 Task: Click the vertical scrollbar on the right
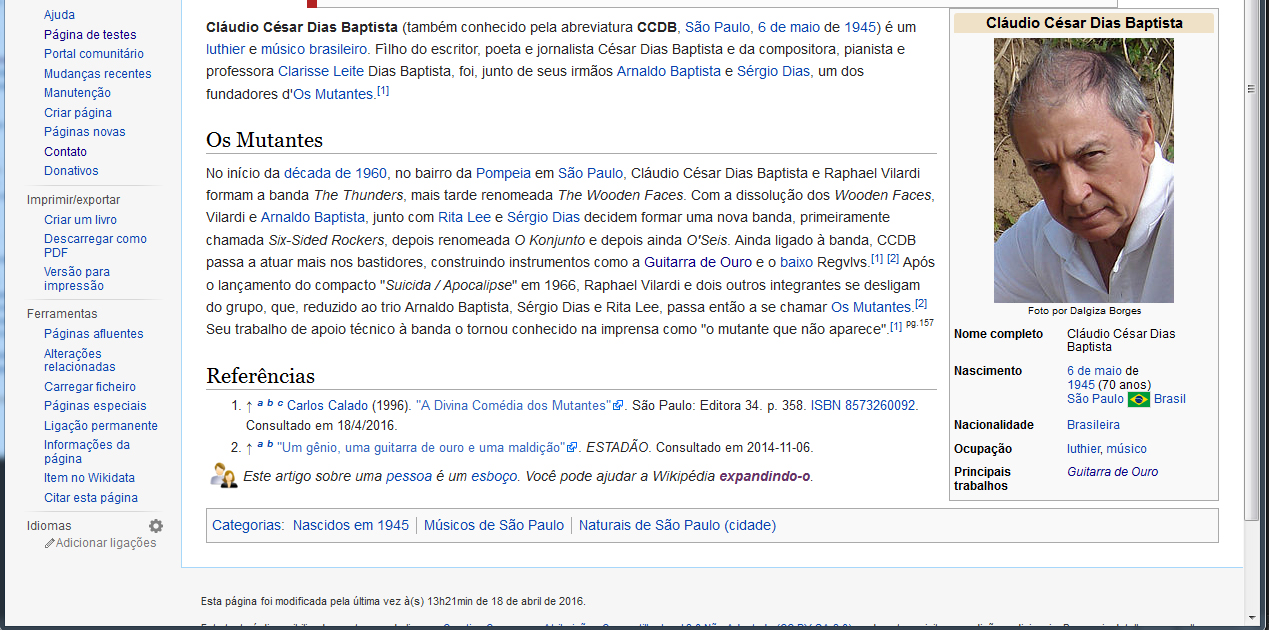point(1251,300)
